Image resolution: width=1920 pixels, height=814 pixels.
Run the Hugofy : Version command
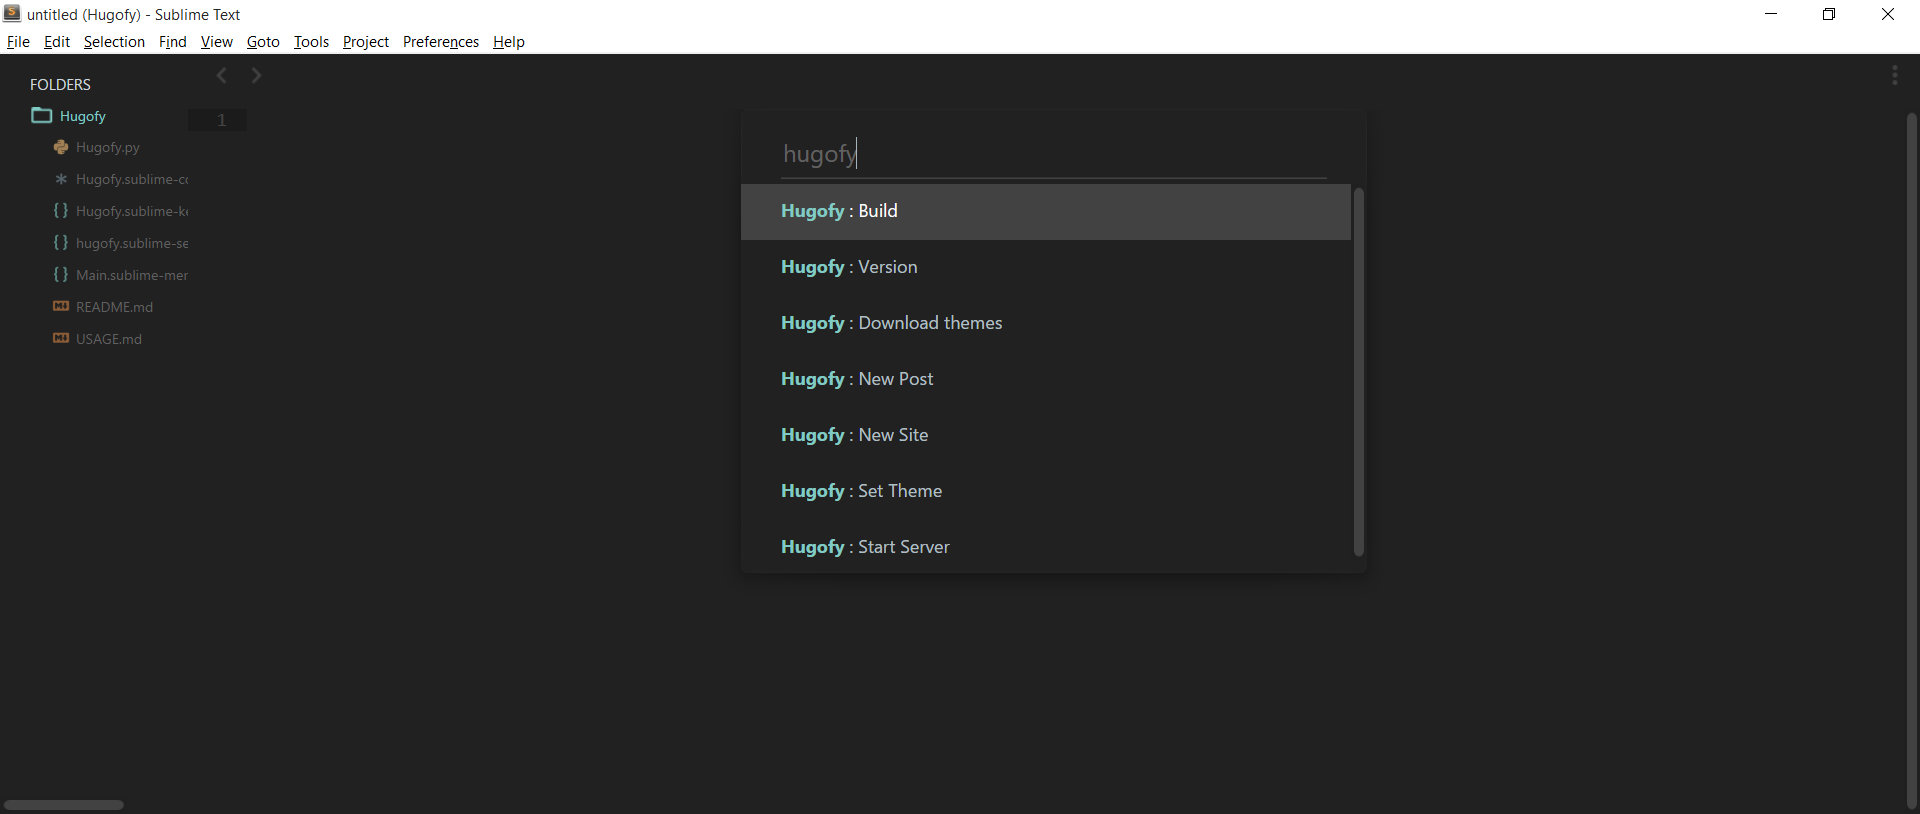click(1045, 267)
